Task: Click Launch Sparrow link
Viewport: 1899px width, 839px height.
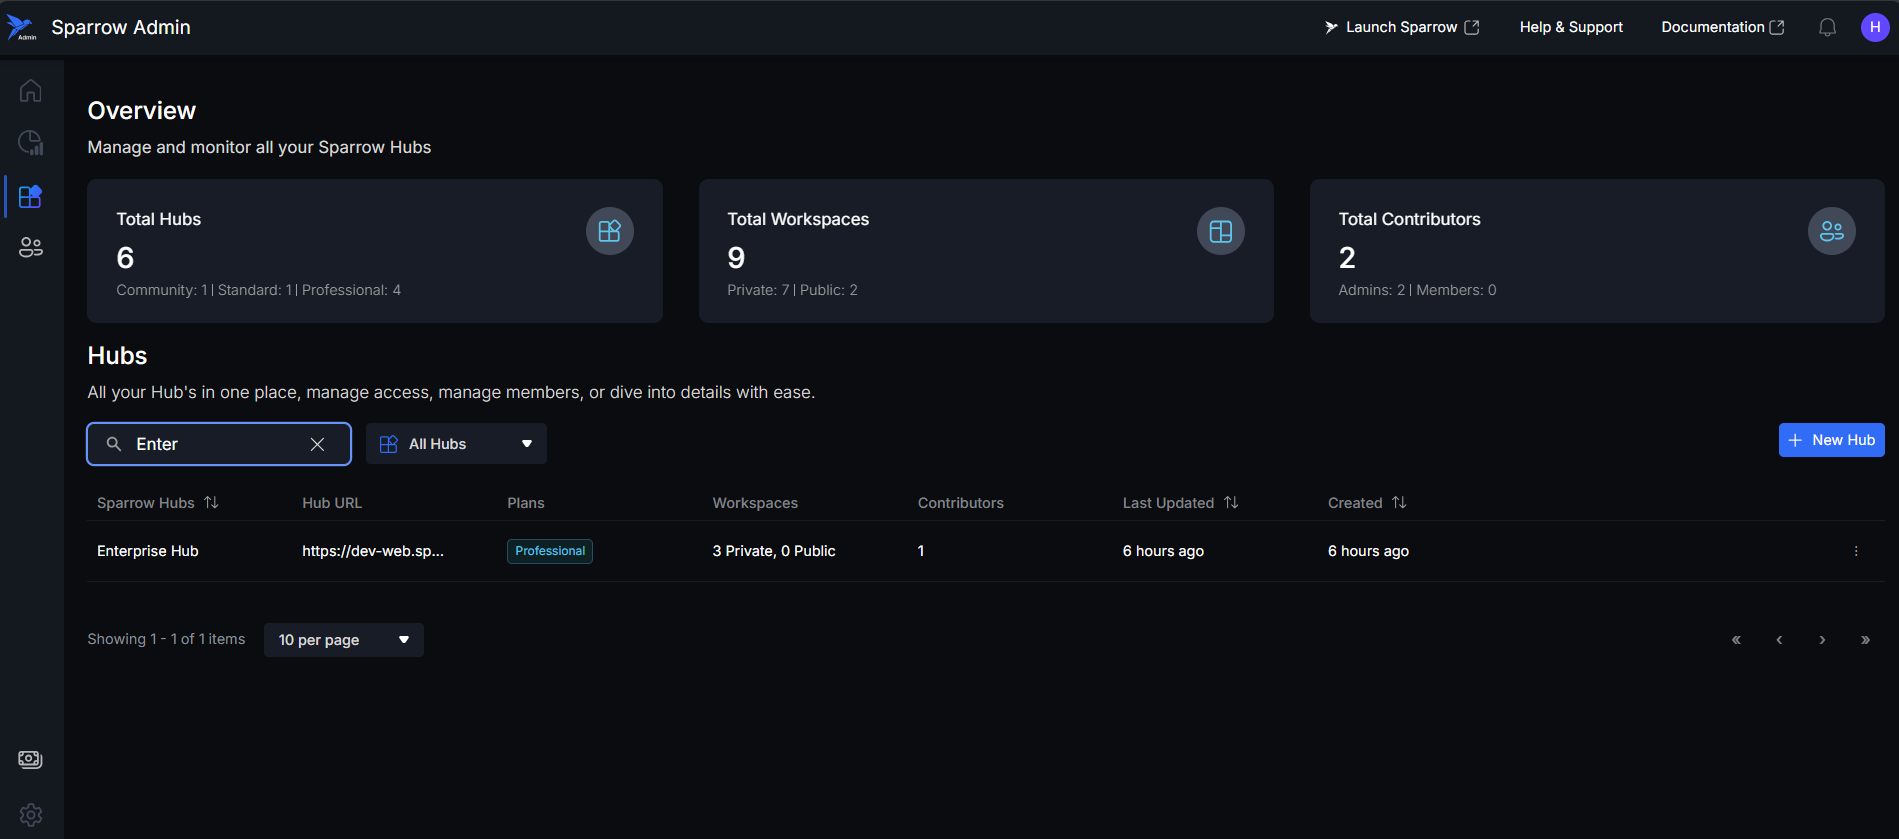Action: tap(1401, 28)
